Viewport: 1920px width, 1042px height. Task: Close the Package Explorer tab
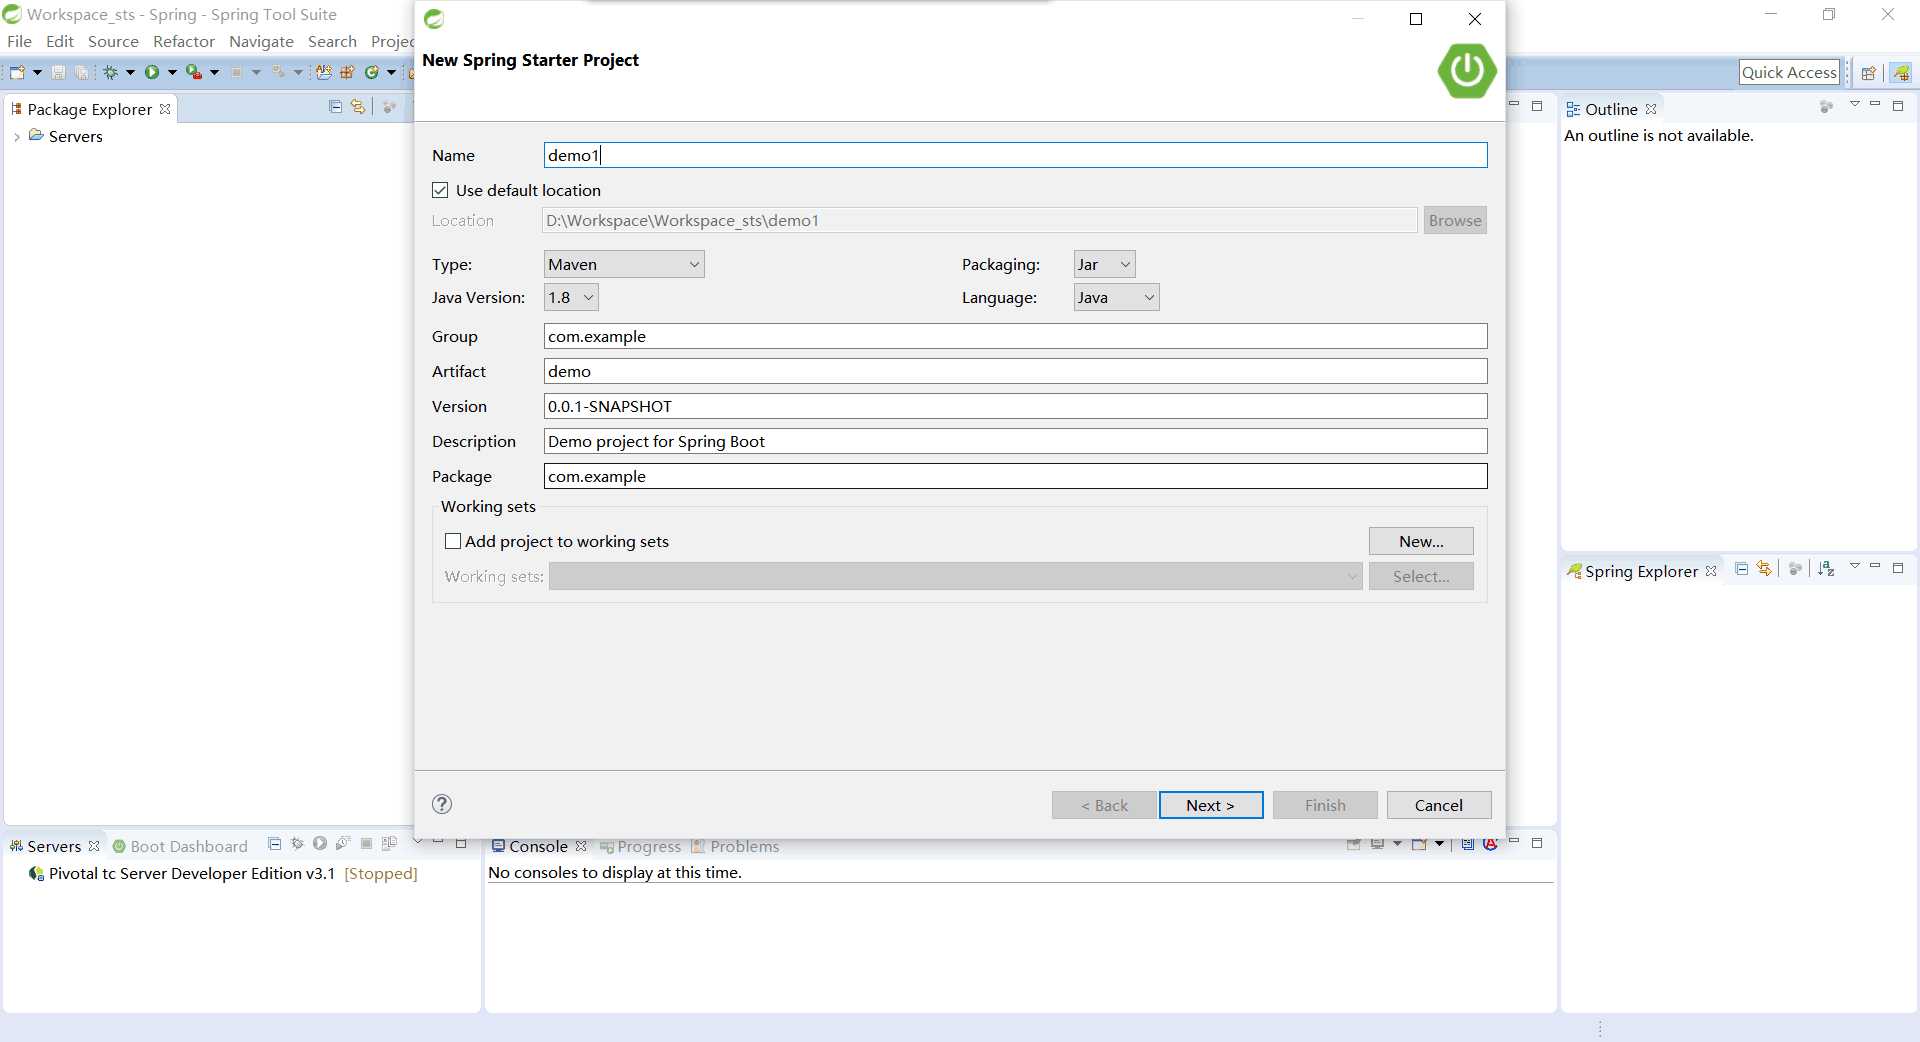[165, 109]
